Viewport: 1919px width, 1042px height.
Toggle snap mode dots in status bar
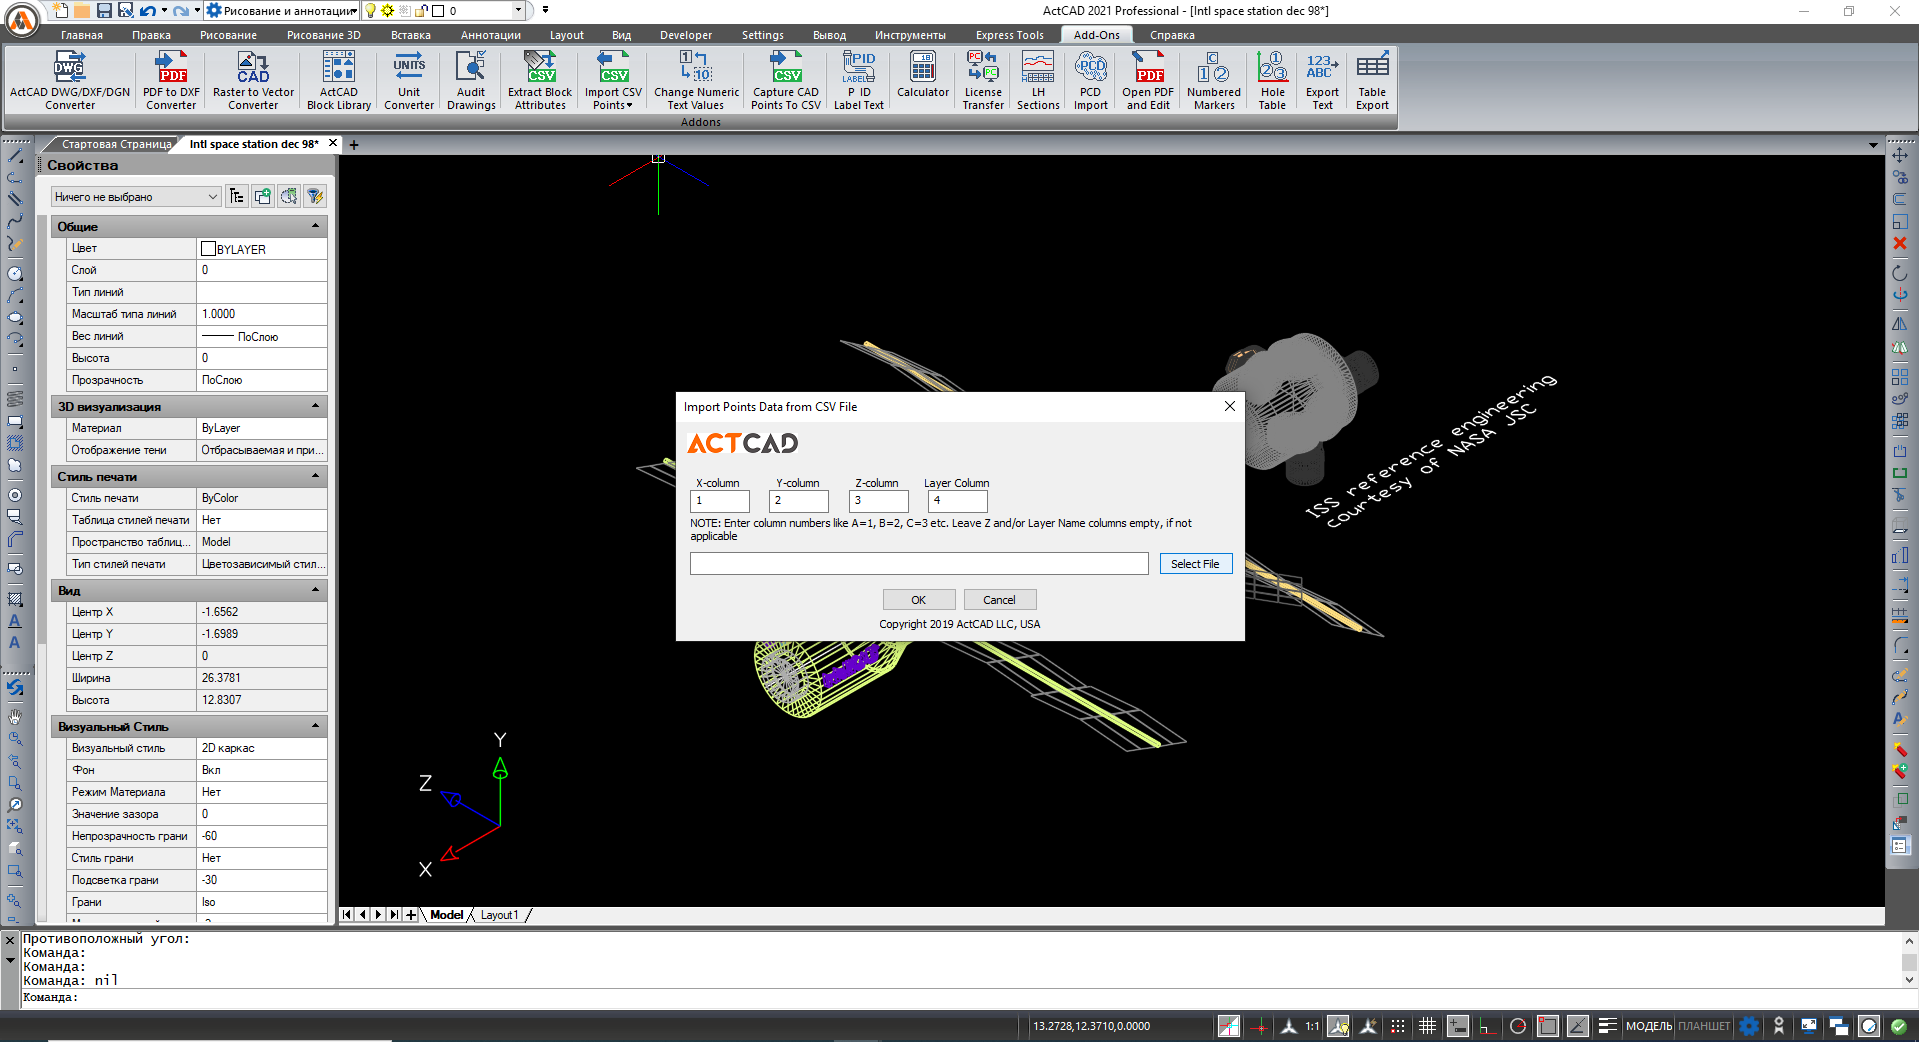click(x=1398, y=1026)
